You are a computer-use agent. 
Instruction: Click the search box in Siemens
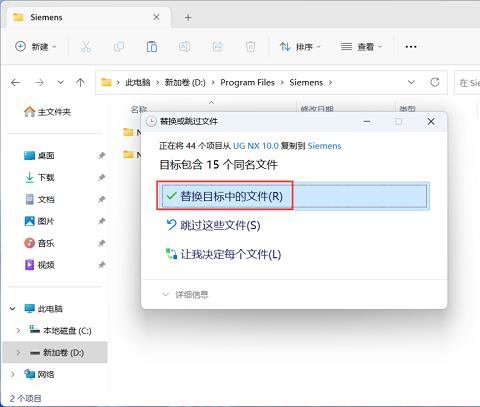click(x=467, y=83)
